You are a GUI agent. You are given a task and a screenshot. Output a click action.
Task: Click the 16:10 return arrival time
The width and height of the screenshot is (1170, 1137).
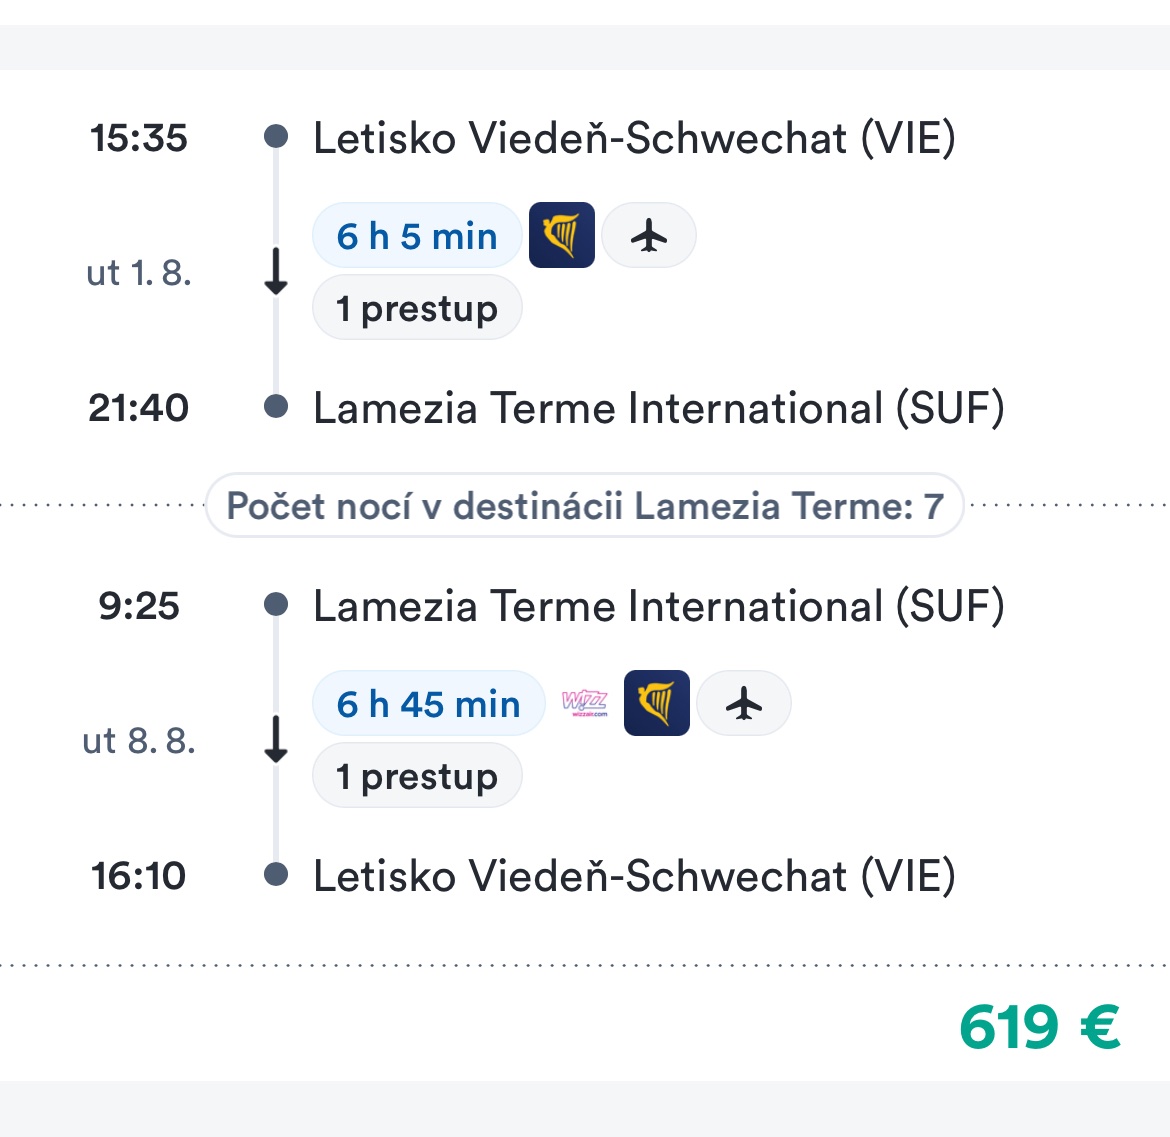[x=139, y=876]
